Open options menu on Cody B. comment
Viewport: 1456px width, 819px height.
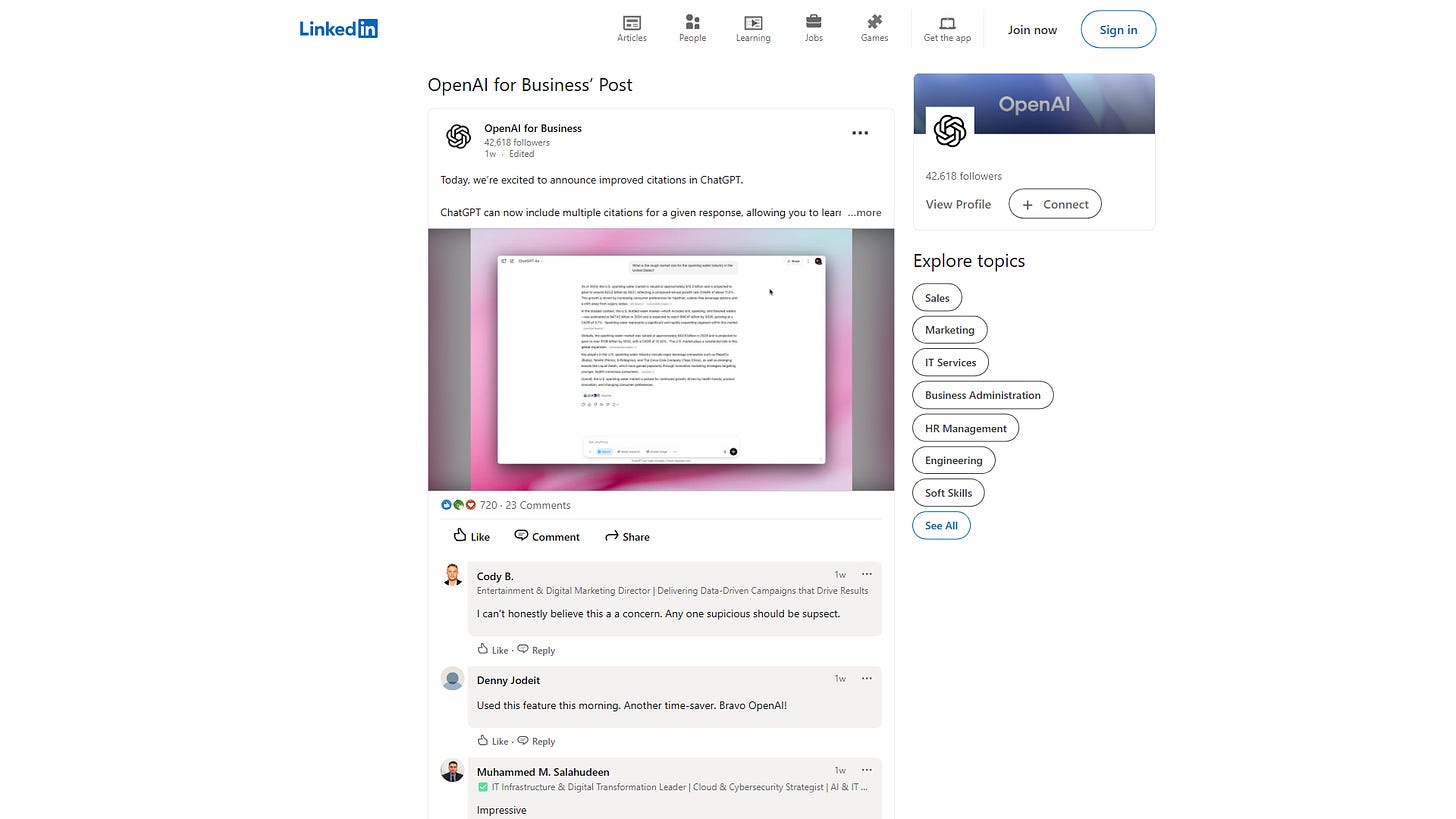pyautogui.click(x=866, y=574)
